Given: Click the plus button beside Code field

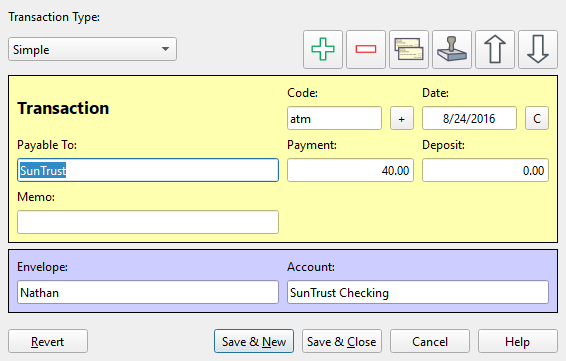Looking at the screenshot, I should (x=401, y=118).
